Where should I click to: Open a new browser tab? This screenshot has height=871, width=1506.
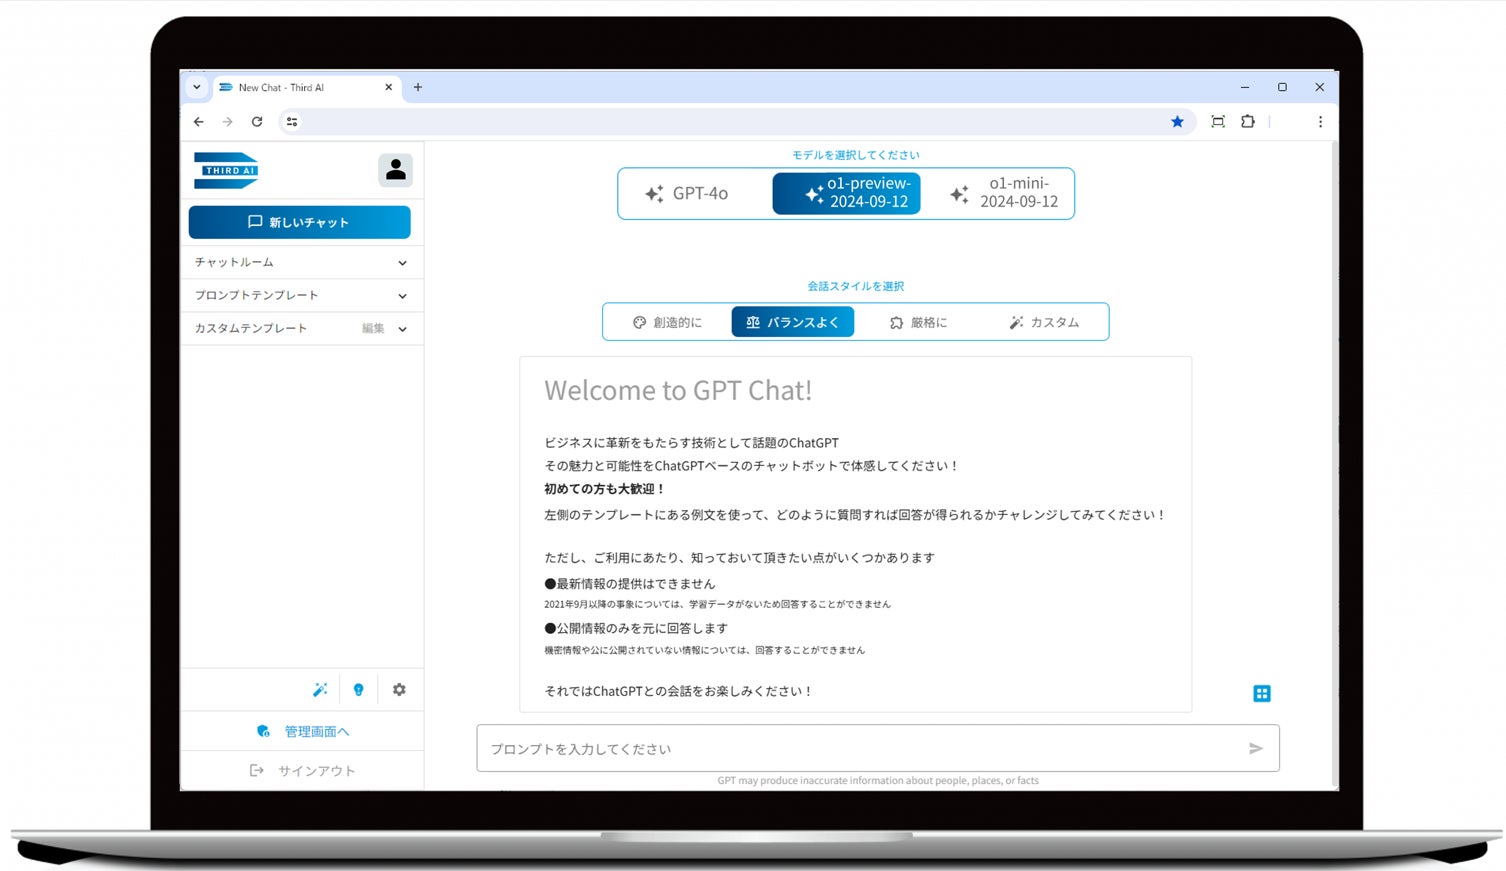tap(417, 87)
